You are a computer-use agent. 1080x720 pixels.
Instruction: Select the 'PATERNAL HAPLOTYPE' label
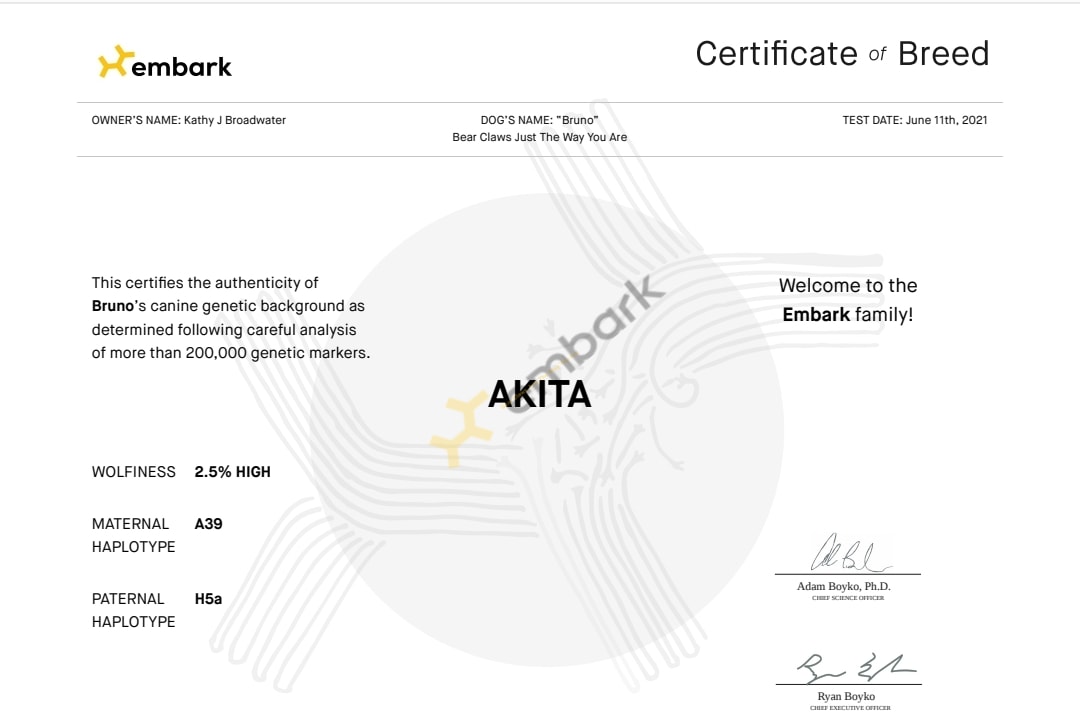(x=134, y=610)
